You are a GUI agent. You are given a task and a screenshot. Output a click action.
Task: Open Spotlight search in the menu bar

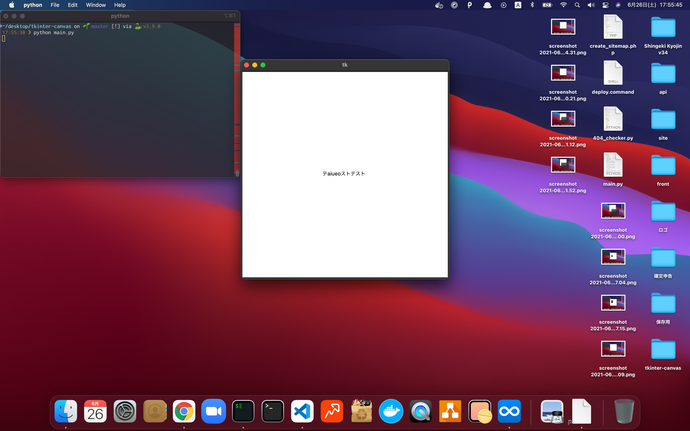577,5
